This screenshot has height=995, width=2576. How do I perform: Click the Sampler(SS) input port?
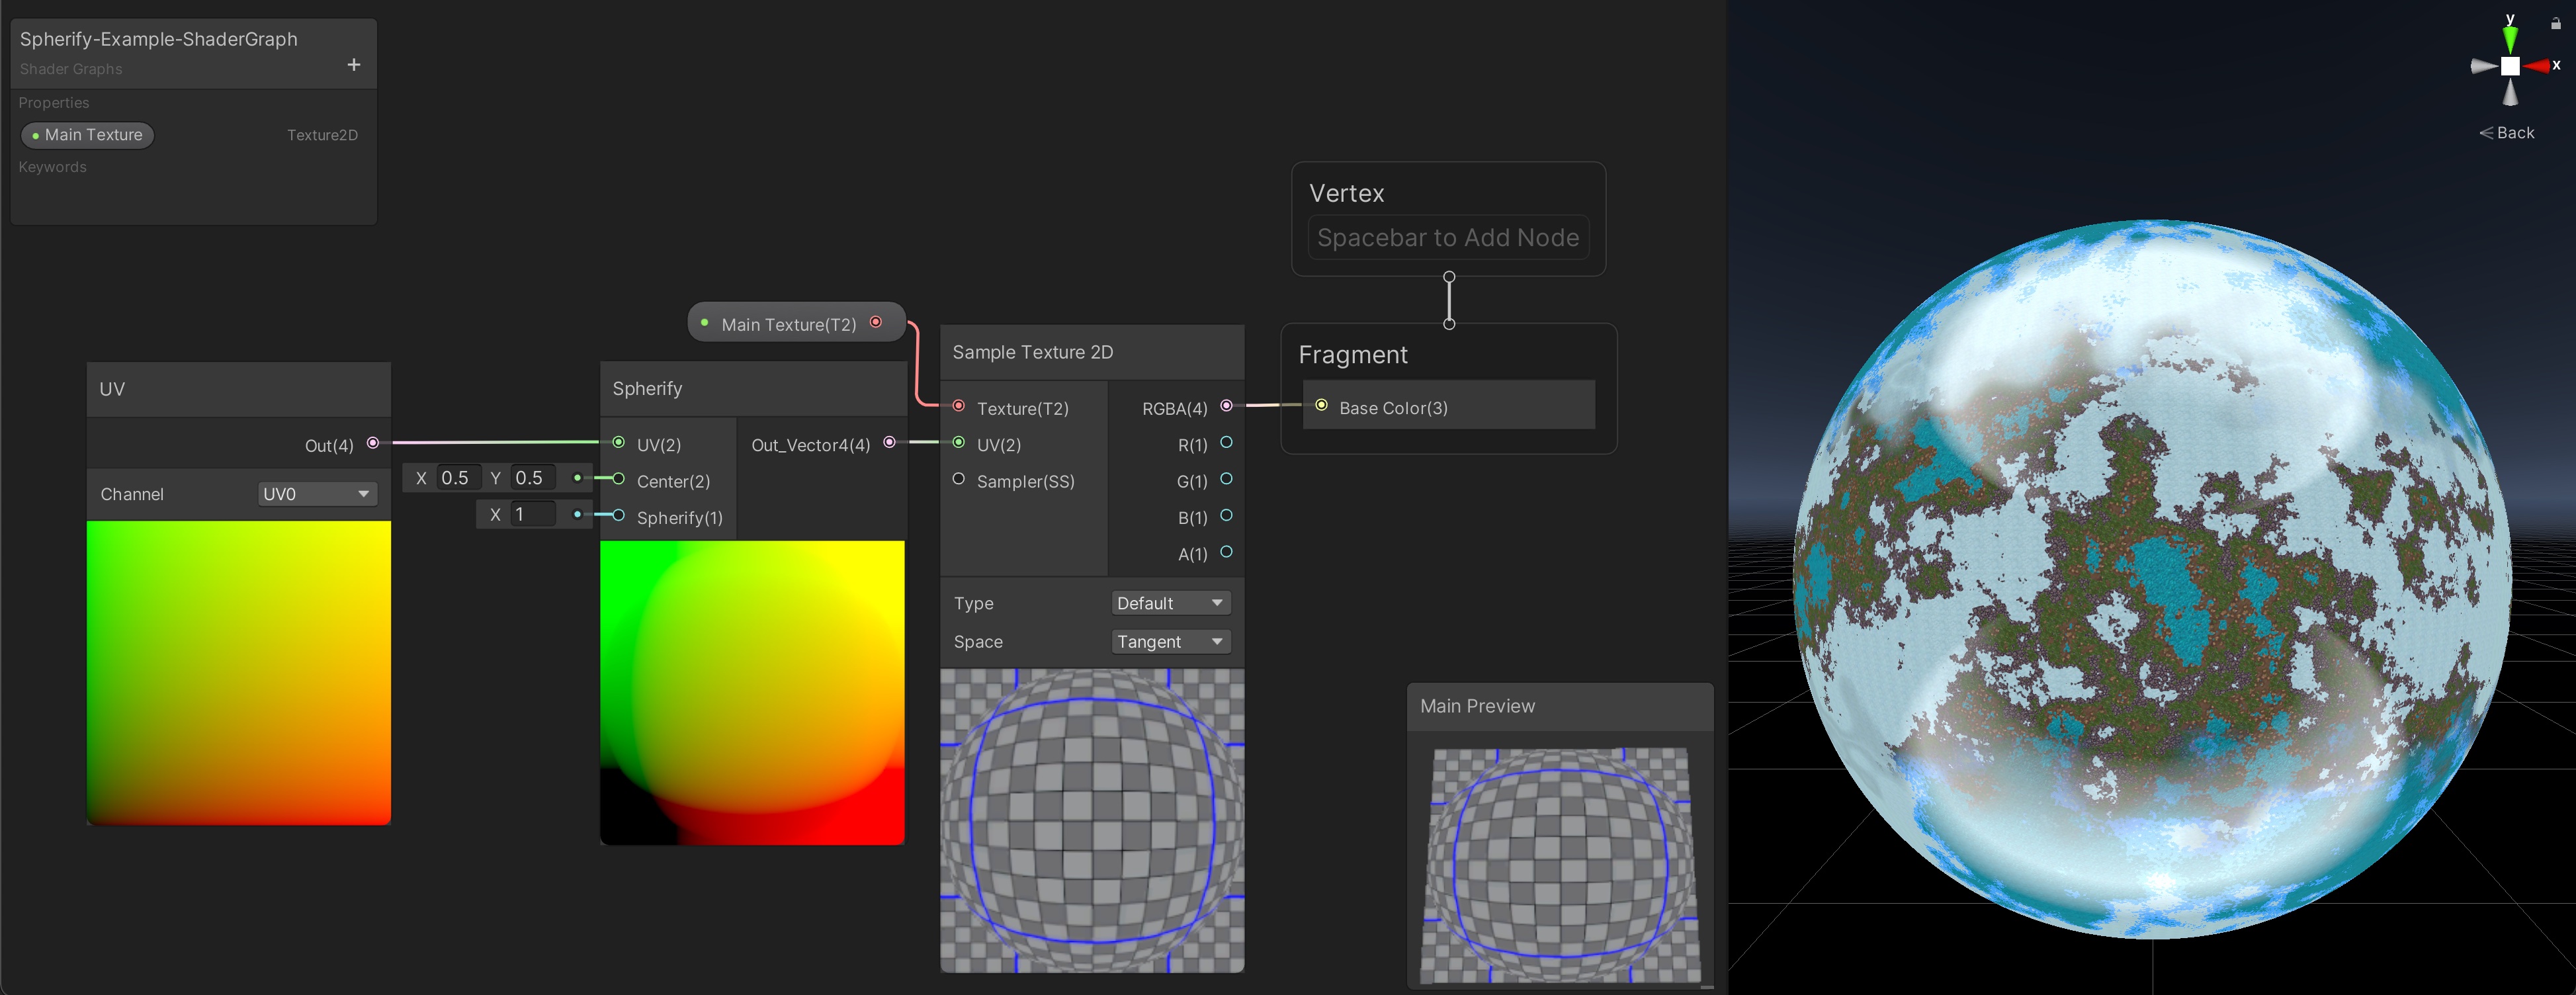pos(958,479)
